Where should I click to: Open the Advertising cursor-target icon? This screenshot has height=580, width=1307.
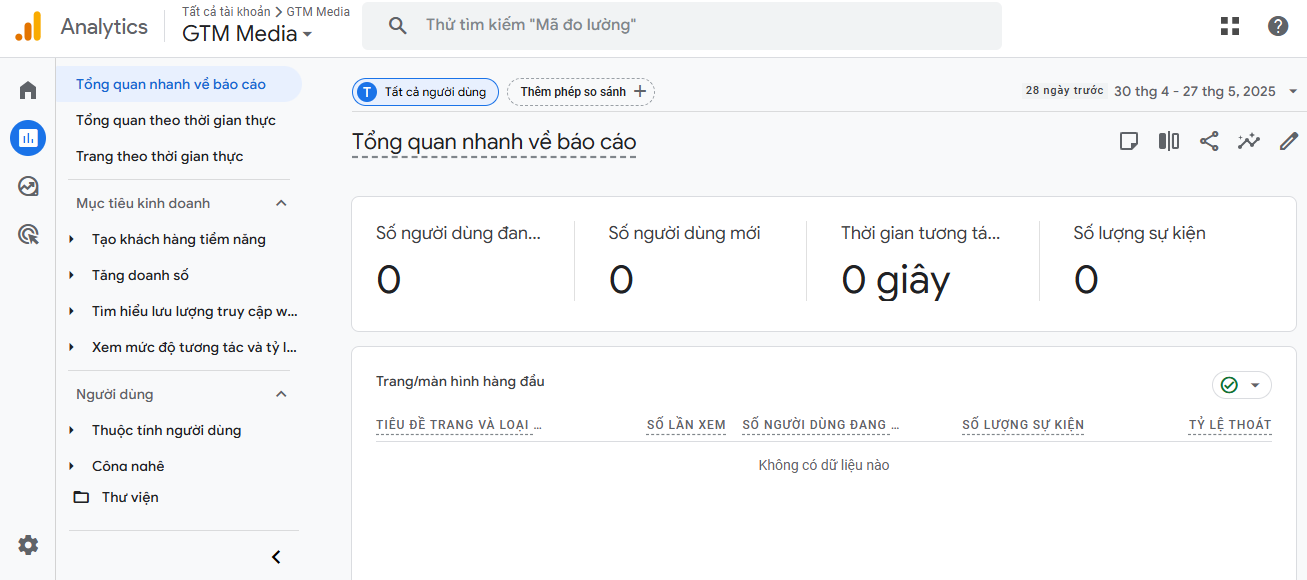pyautogui.click(x=28, y=235)
